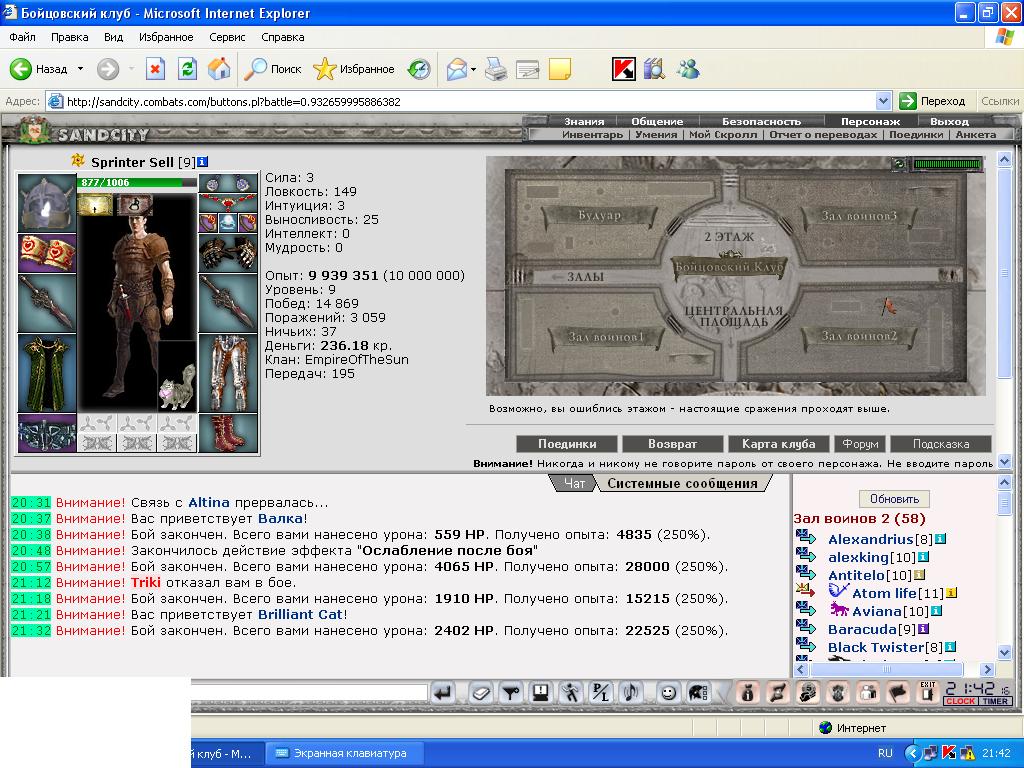Click the Поединки button below the map
Viewport: 1024px width, 768px height.
[567, 444]
